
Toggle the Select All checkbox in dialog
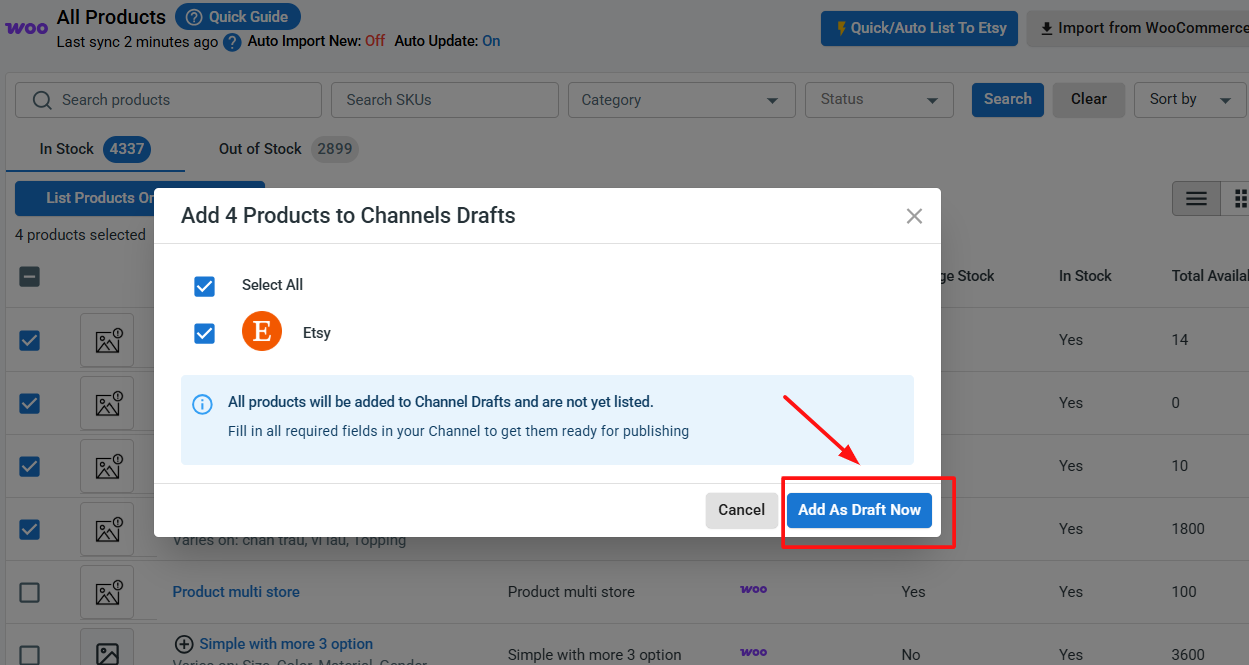204,286
